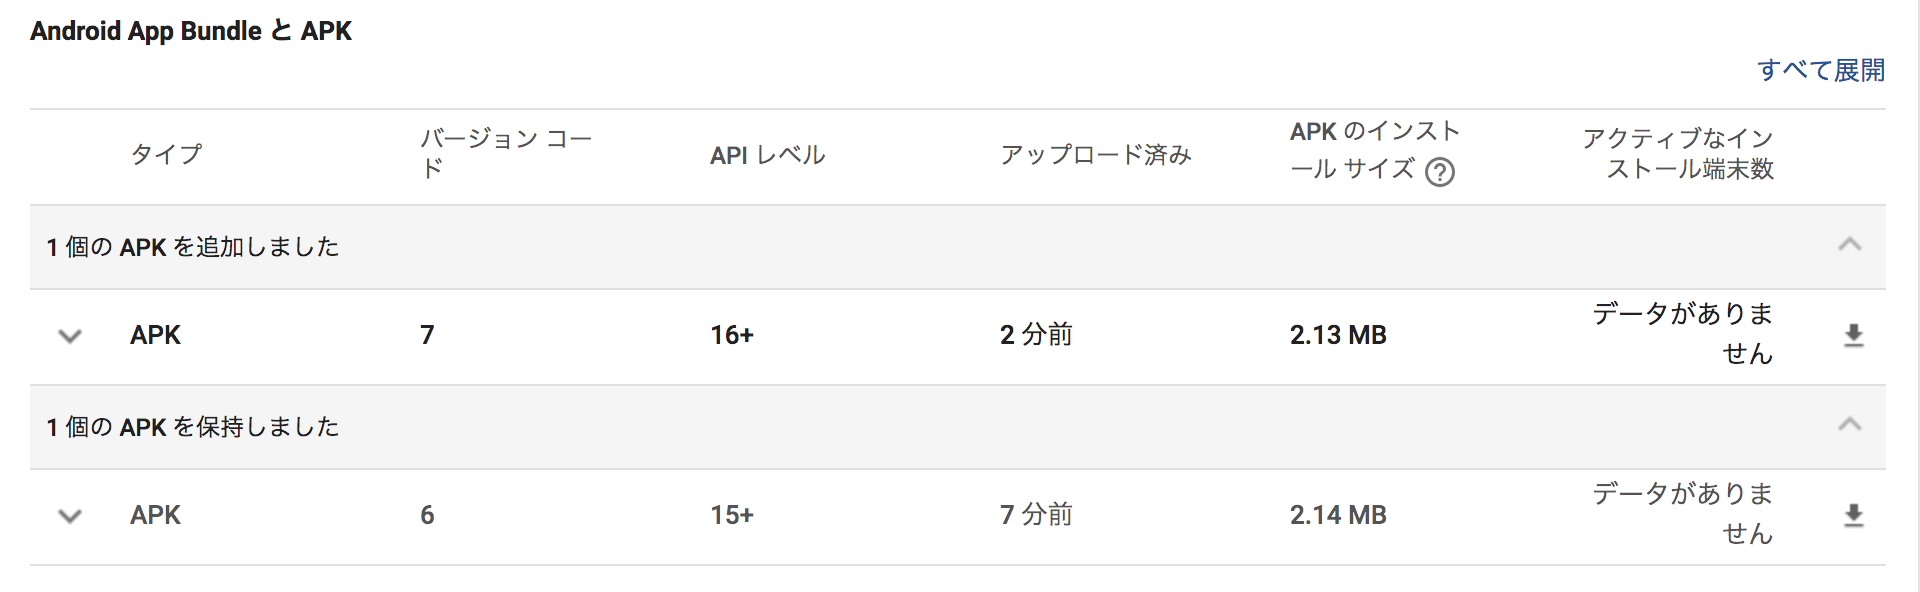The width and height of the screenshot is (1920, 592).
Task: Click the Android App Bundle と APK heading
Action: pyautogui.click(x=191, y=31)
